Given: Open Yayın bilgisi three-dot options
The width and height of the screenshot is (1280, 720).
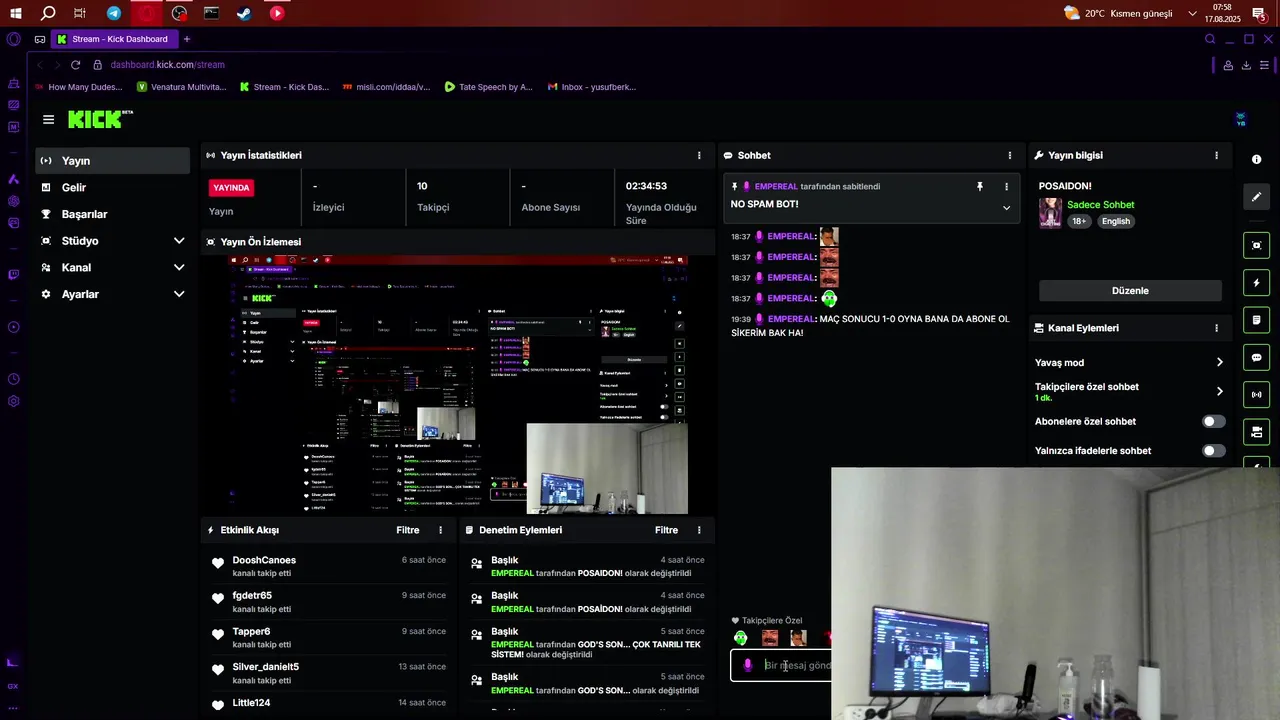Looking at the screenshot, I should pos(1216,155).
